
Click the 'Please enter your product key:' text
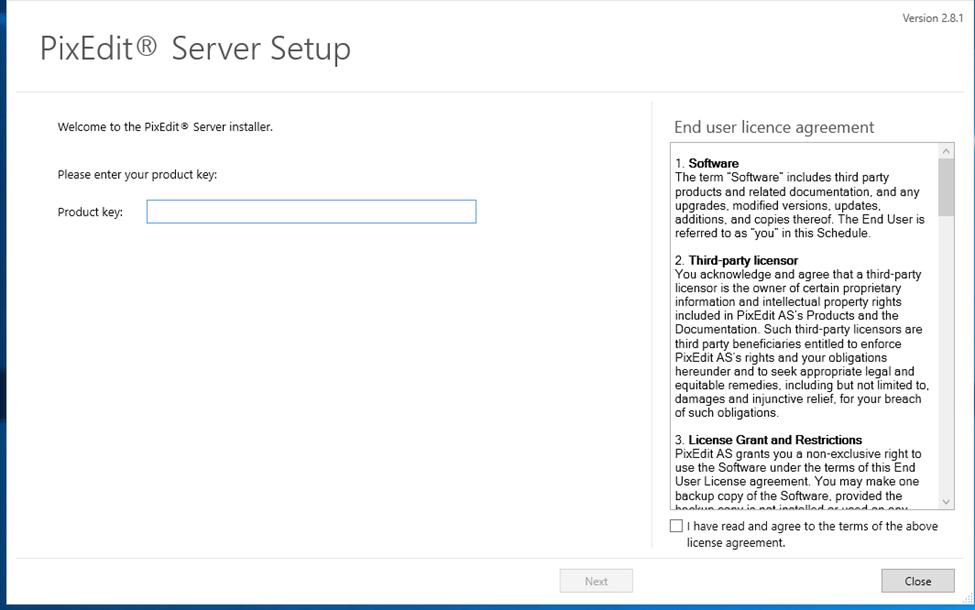pos(137,175)
